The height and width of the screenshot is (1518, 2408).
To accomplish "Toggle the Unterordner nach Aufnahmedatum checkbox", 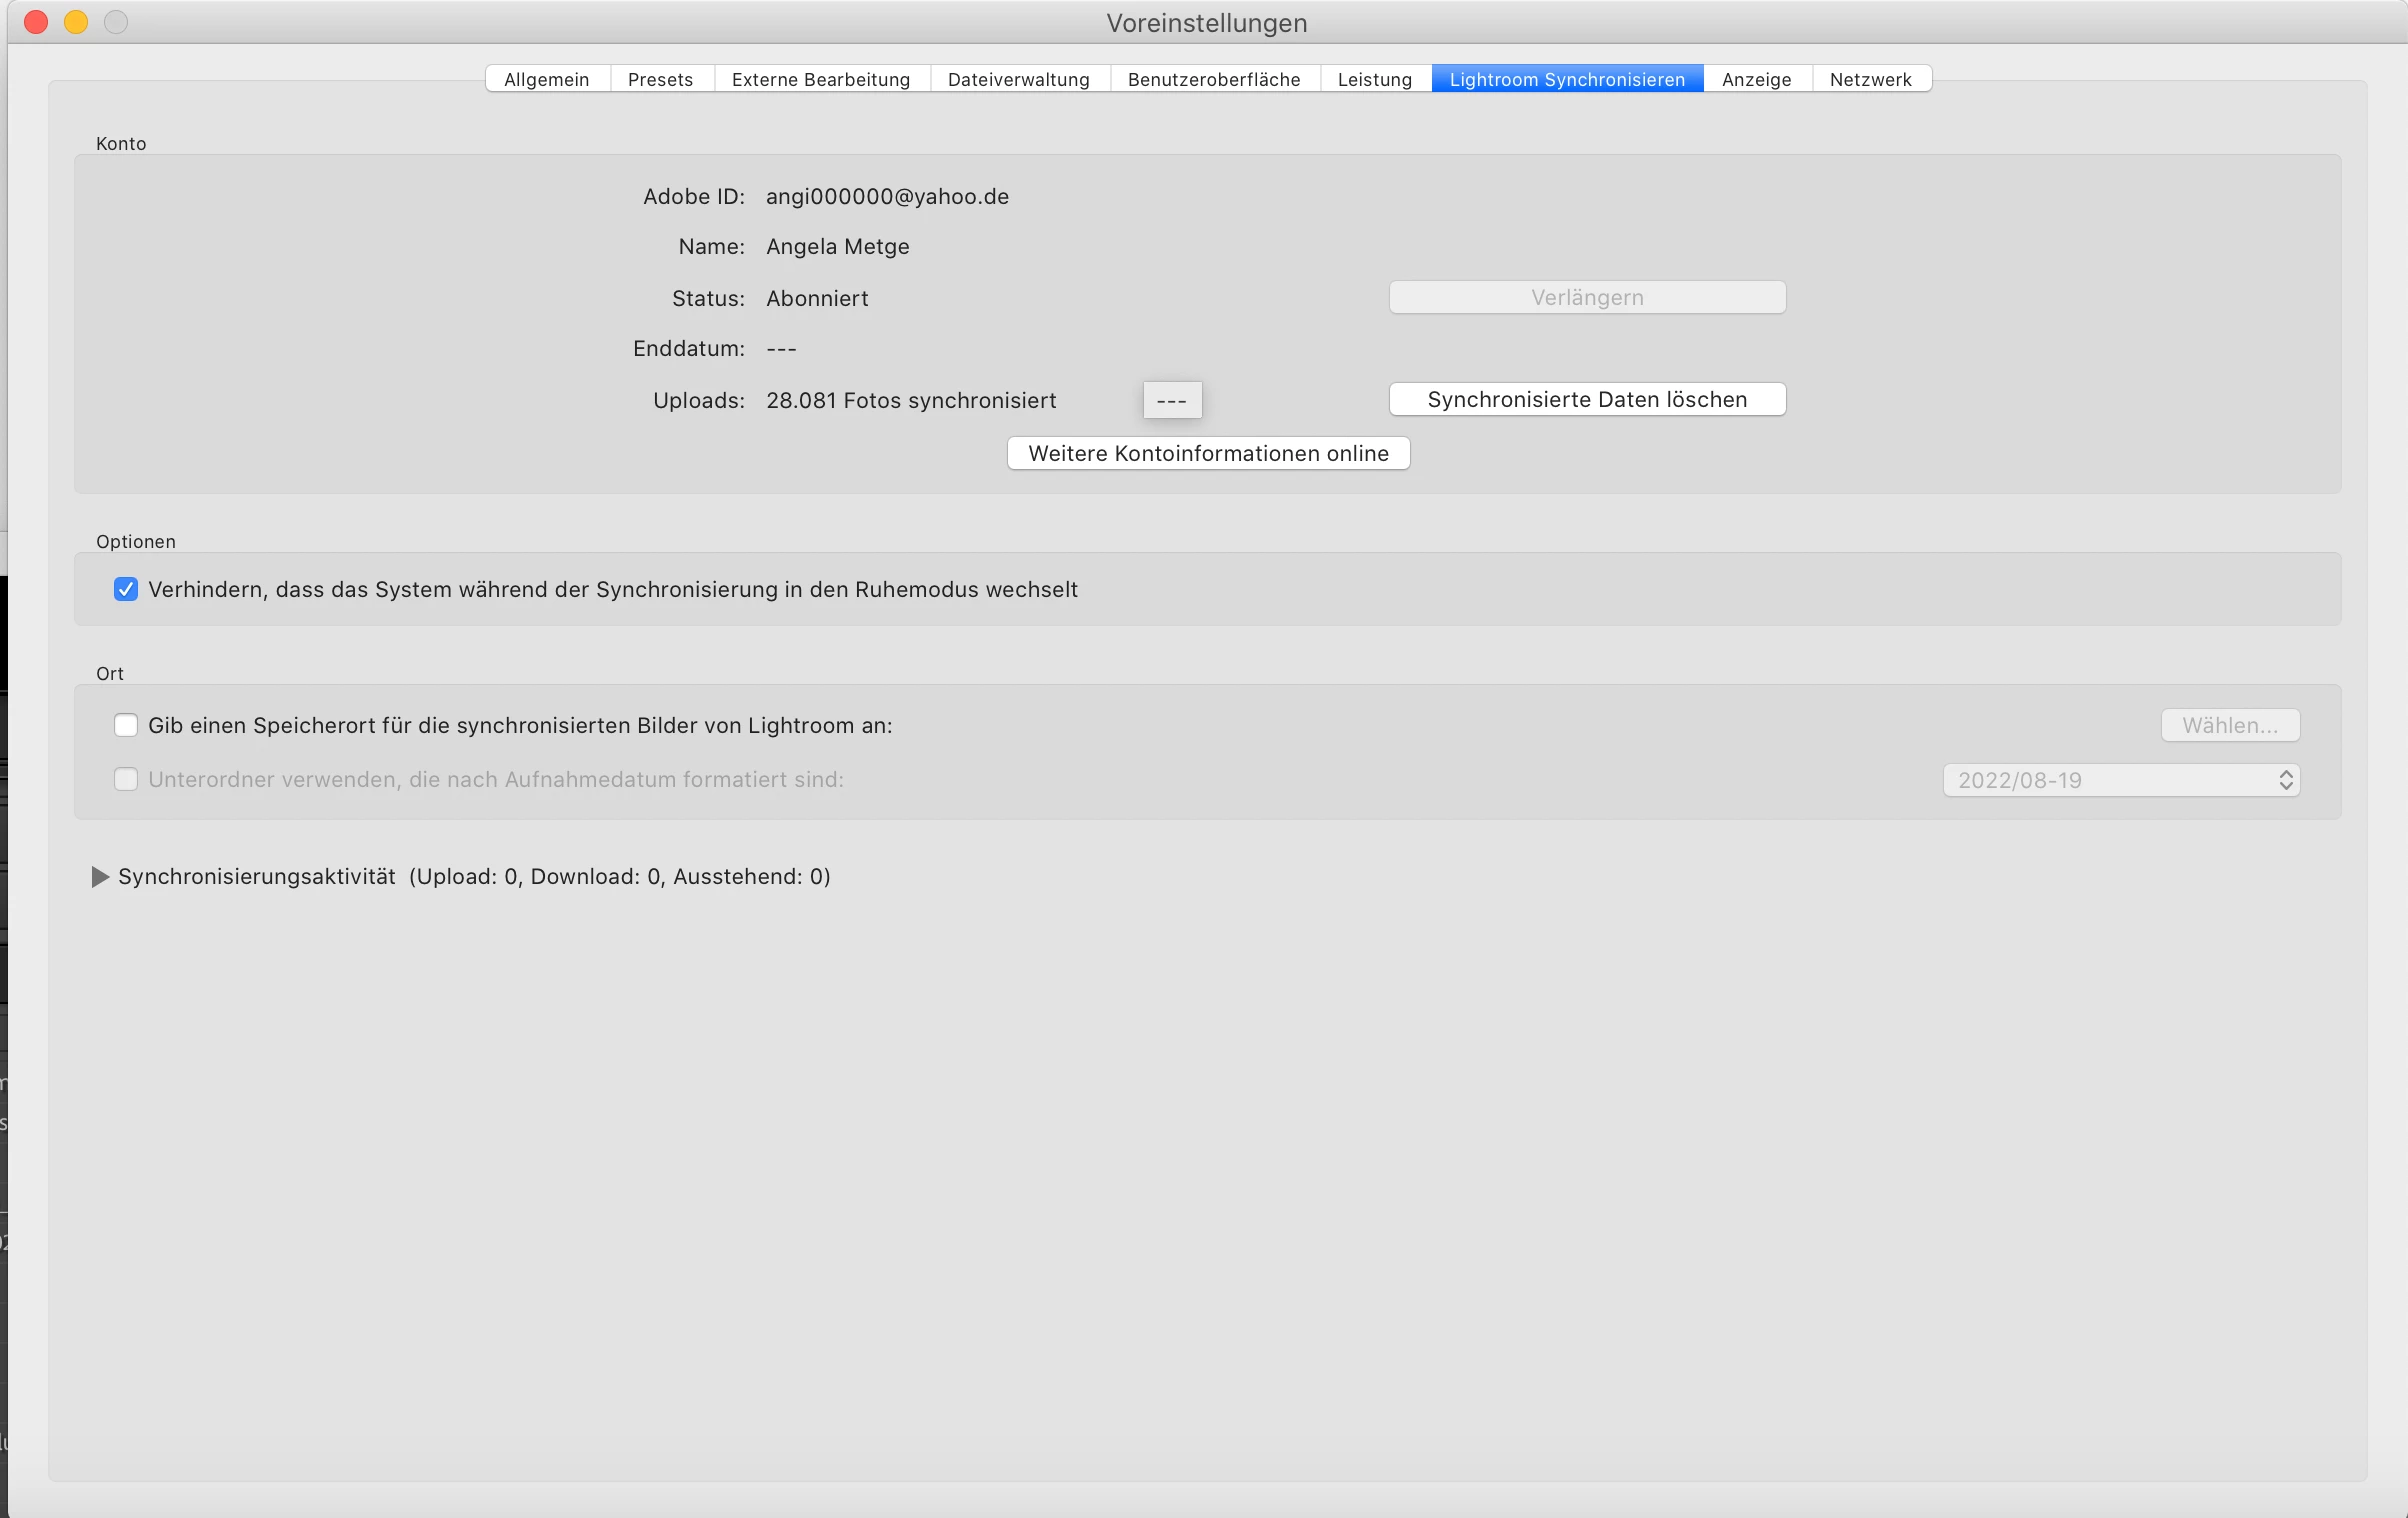I will tap(126, 779).
